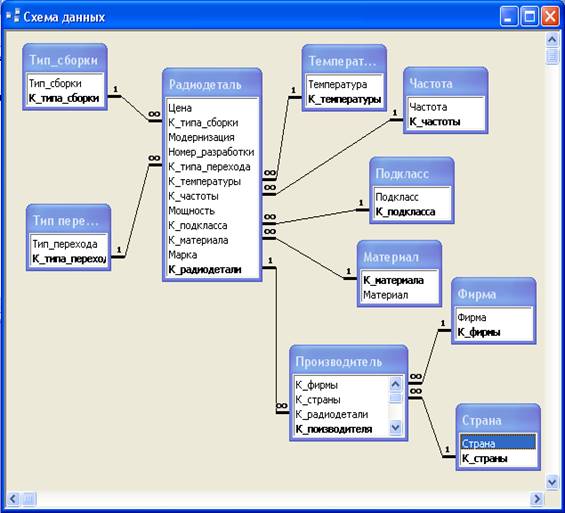Click the Схема данных window icon
The height and width of the screenshot is (513, 565).
pyautogui.click(x=13, y=16)
